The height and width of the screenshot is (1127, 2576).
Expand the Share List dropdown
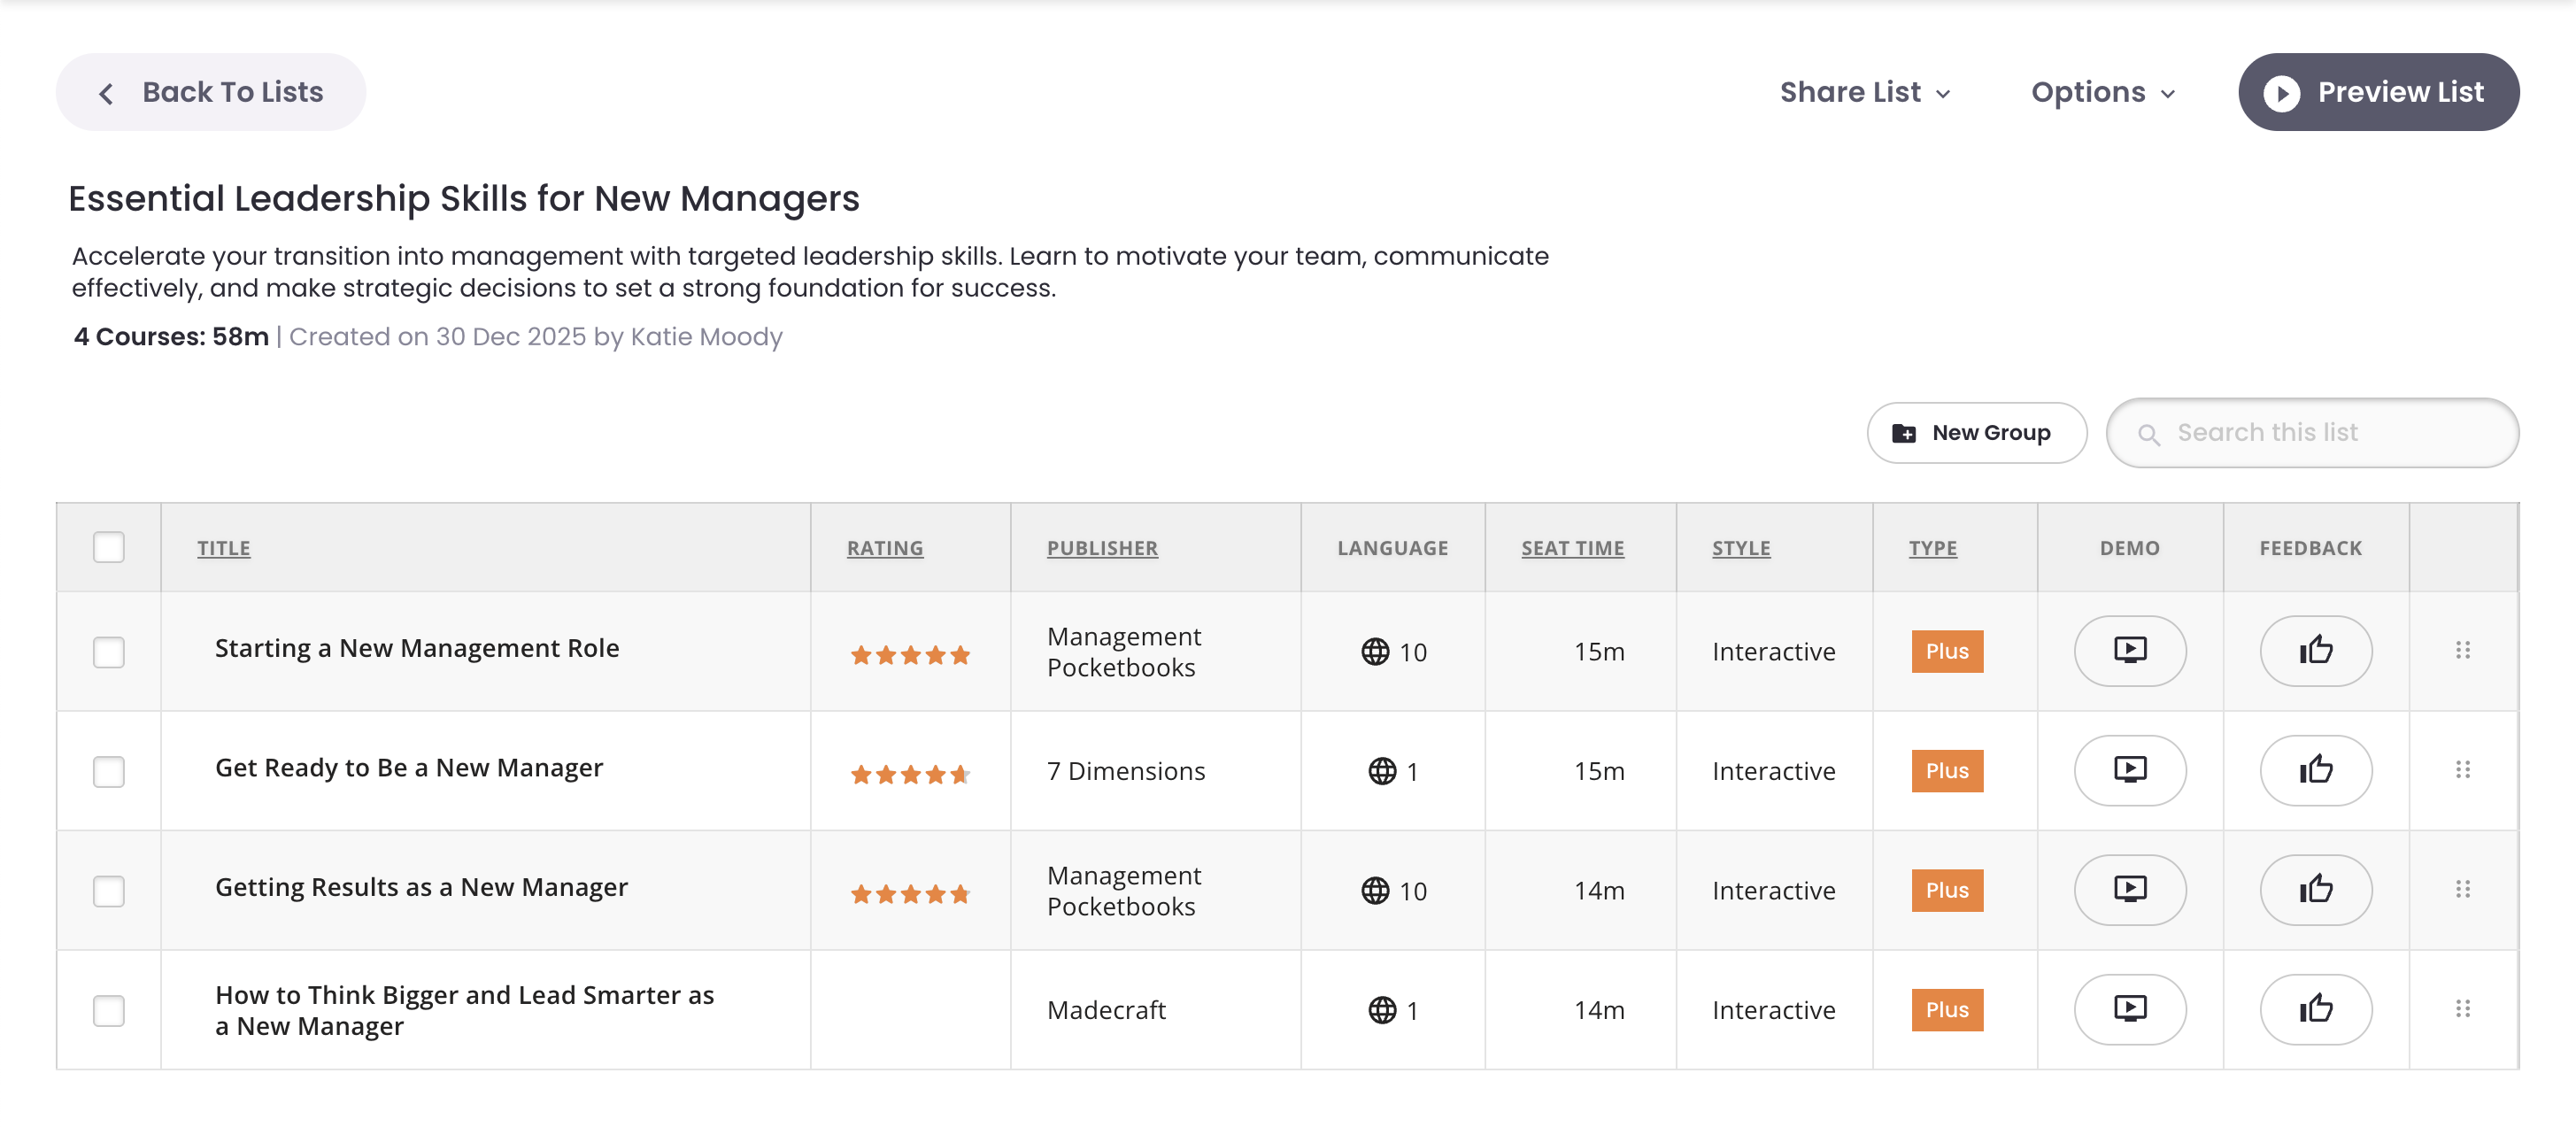(1864, 92)
